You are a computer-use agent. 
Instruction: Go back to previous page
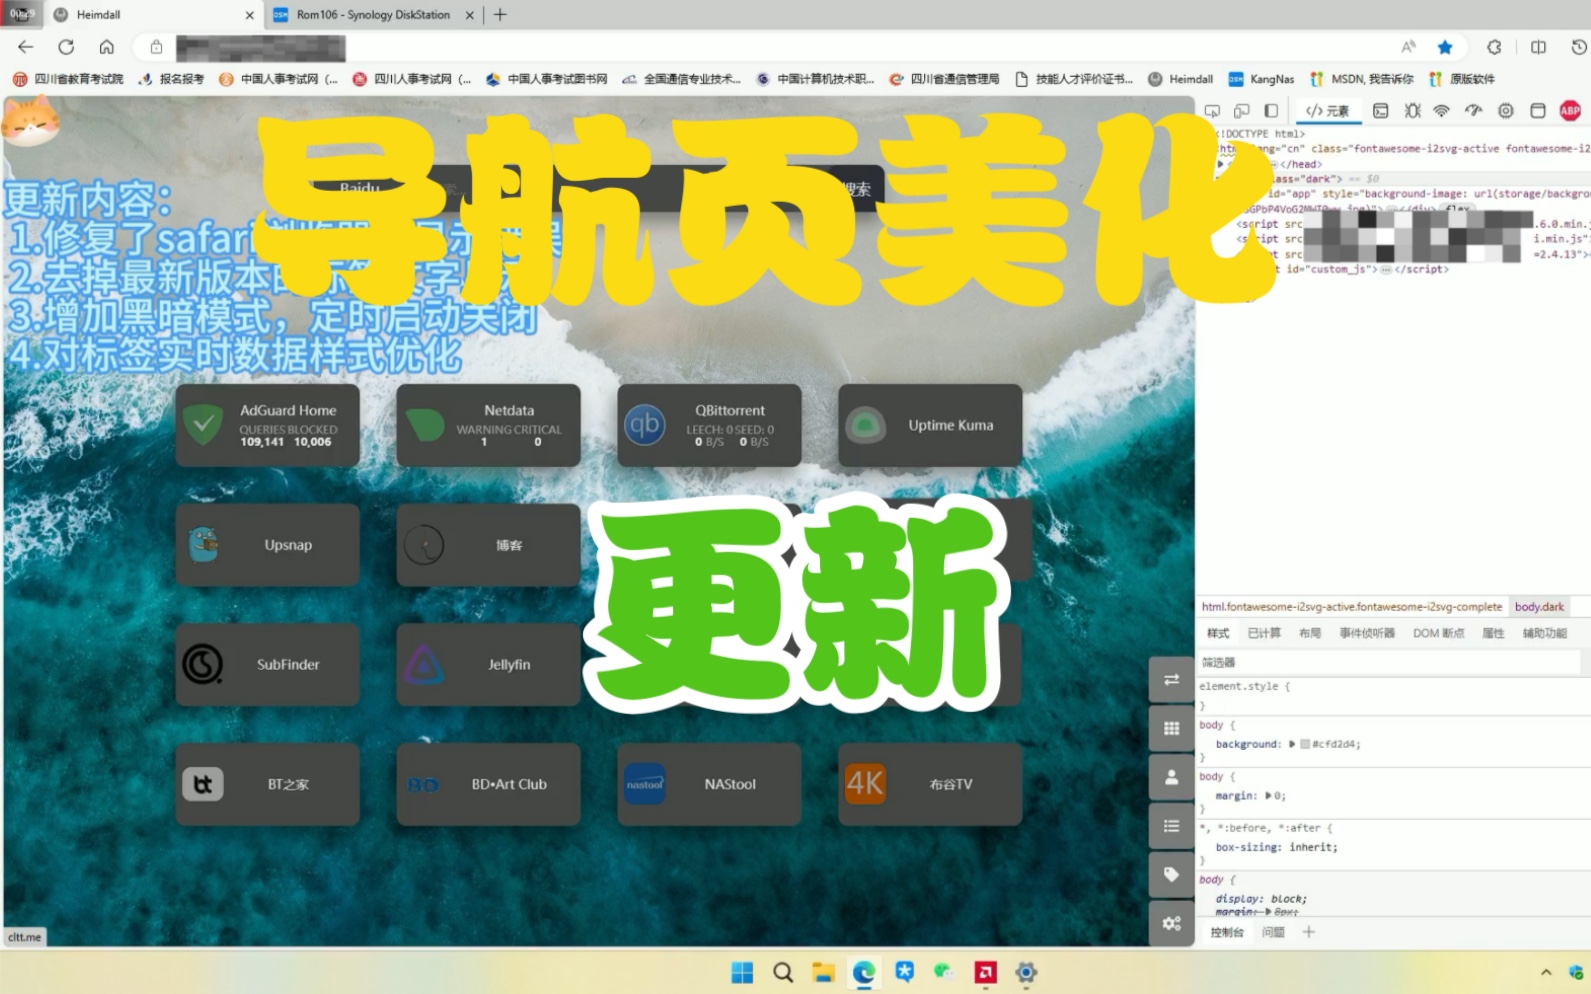click(25, 47)
